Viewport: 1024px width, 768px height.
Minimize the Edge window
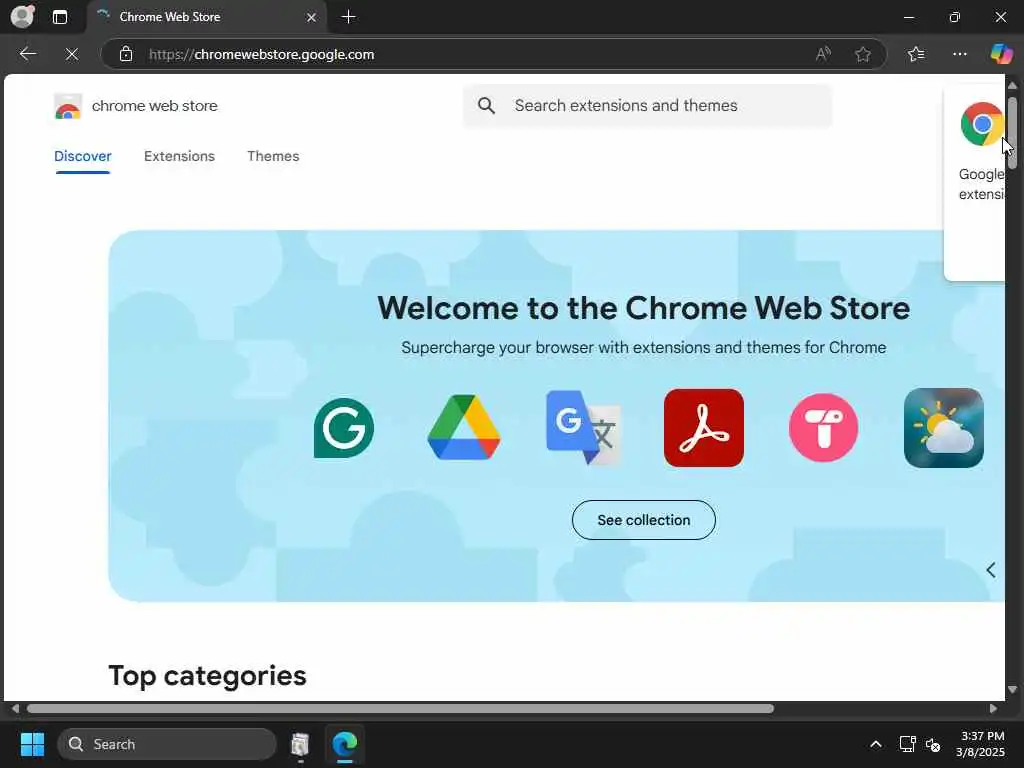(x=908, y=17)
